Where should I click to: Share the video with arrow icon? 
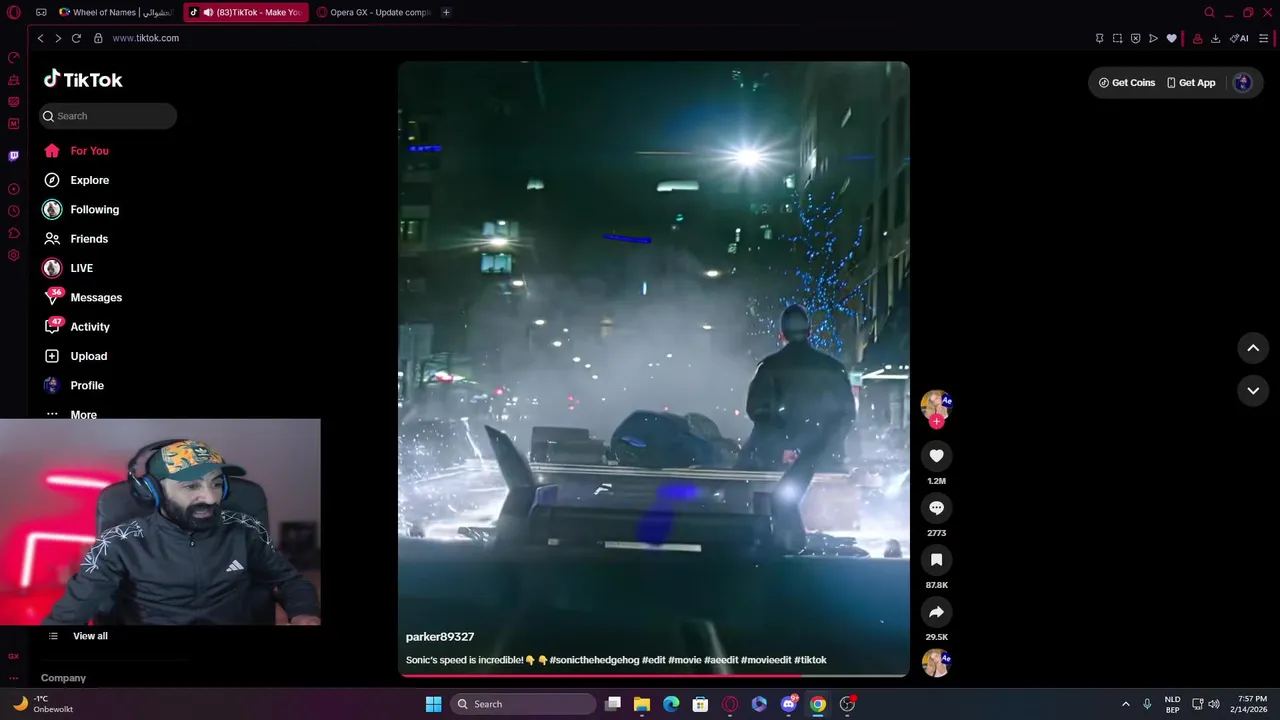[936, 612]
